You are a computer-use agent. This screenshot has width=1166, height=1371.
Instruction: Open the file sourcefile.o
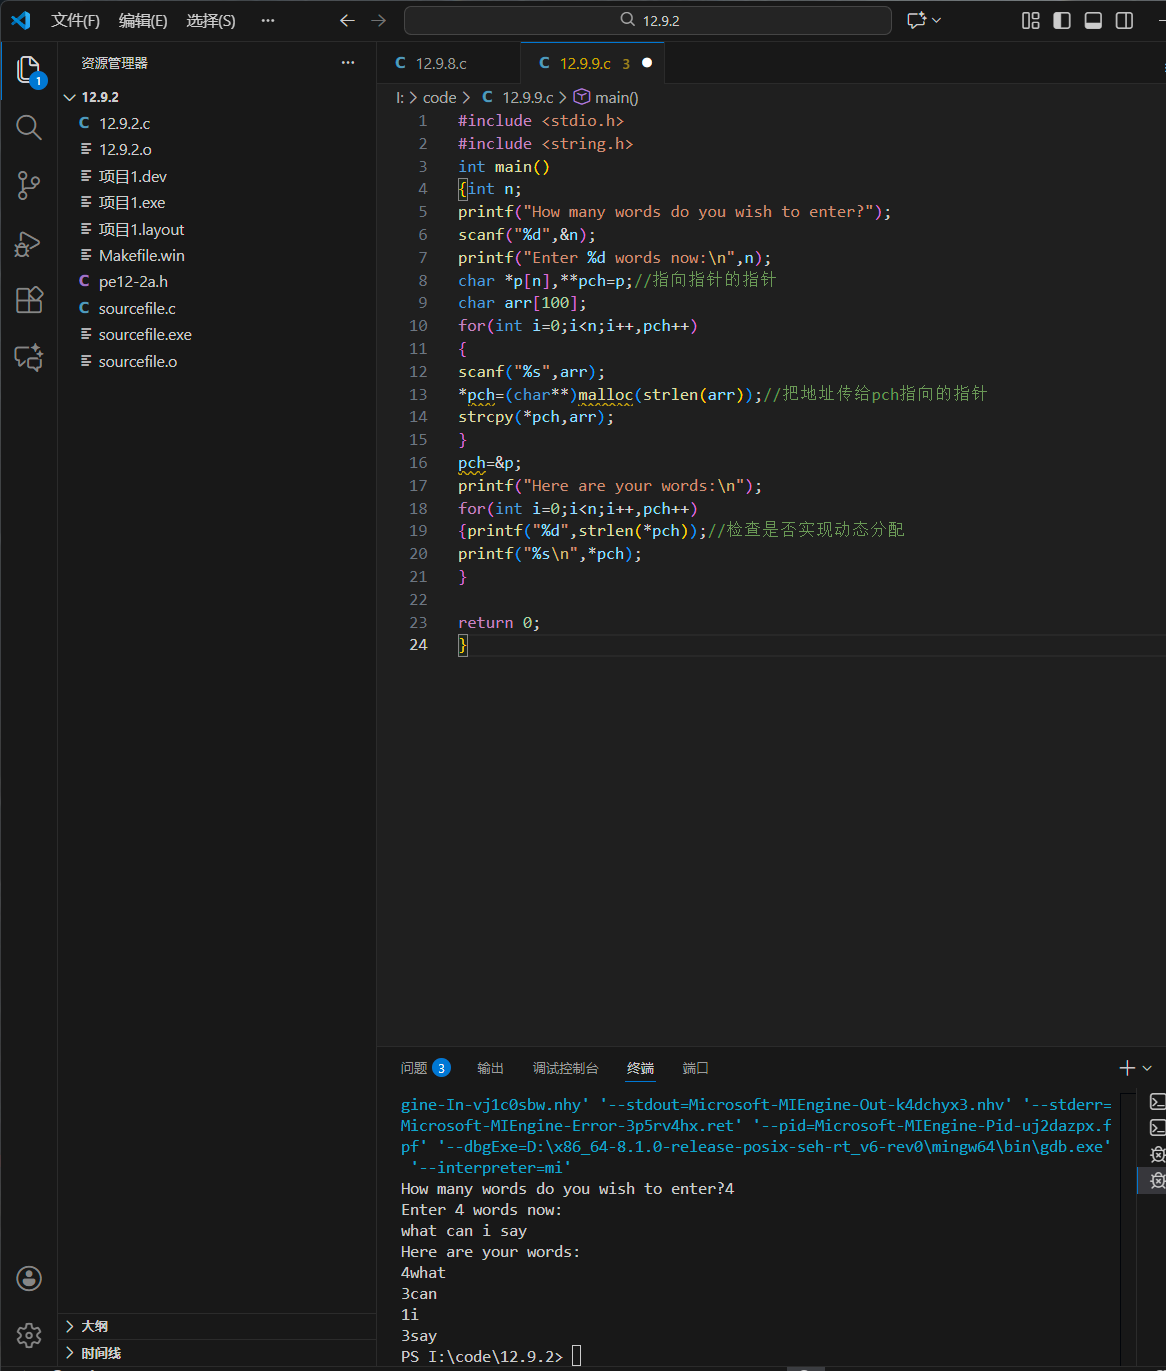pyautogui.click(x=216, y=361)
